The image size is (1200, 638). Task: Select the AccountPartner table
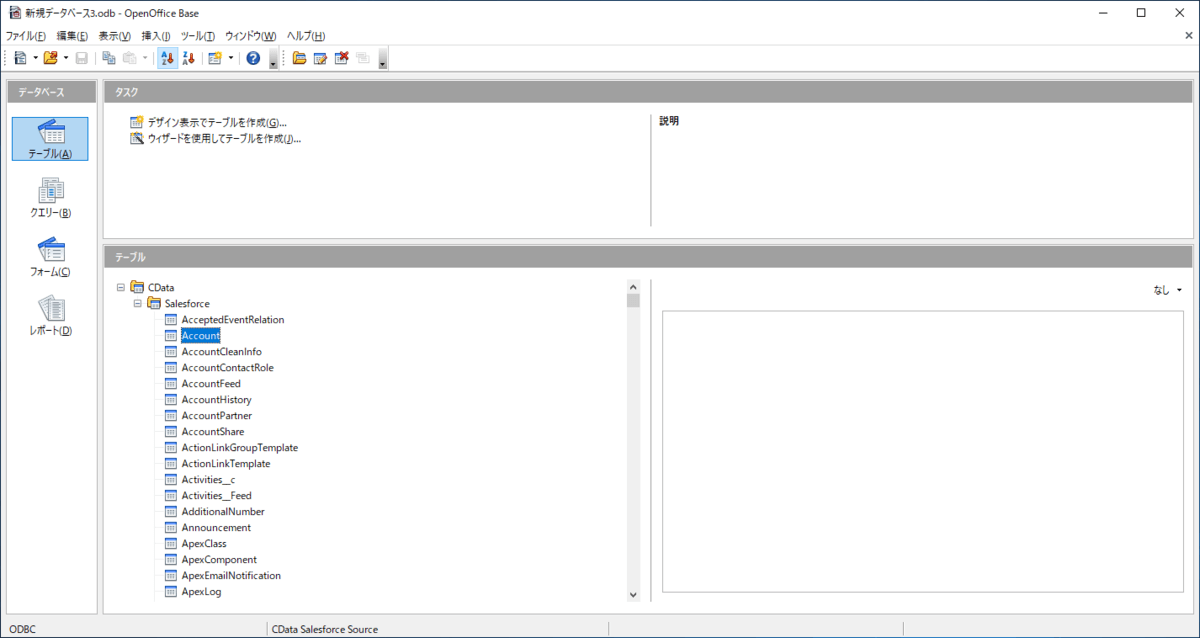coord(216,415)
